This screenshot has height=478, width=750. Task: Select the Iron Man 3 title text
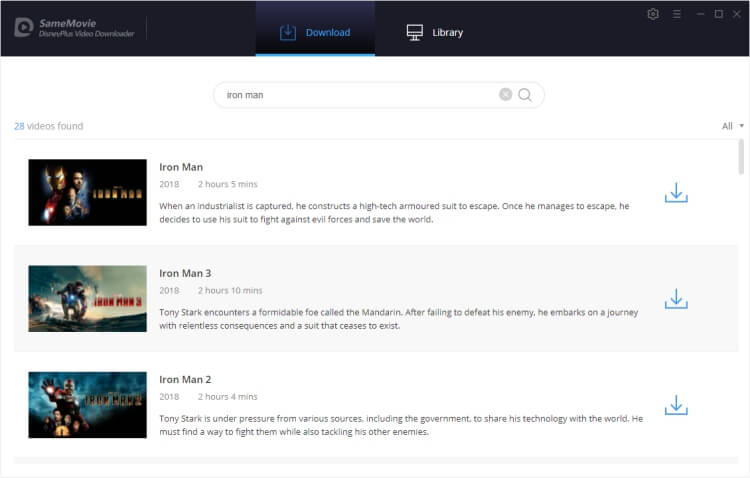[x=185, y=273]
